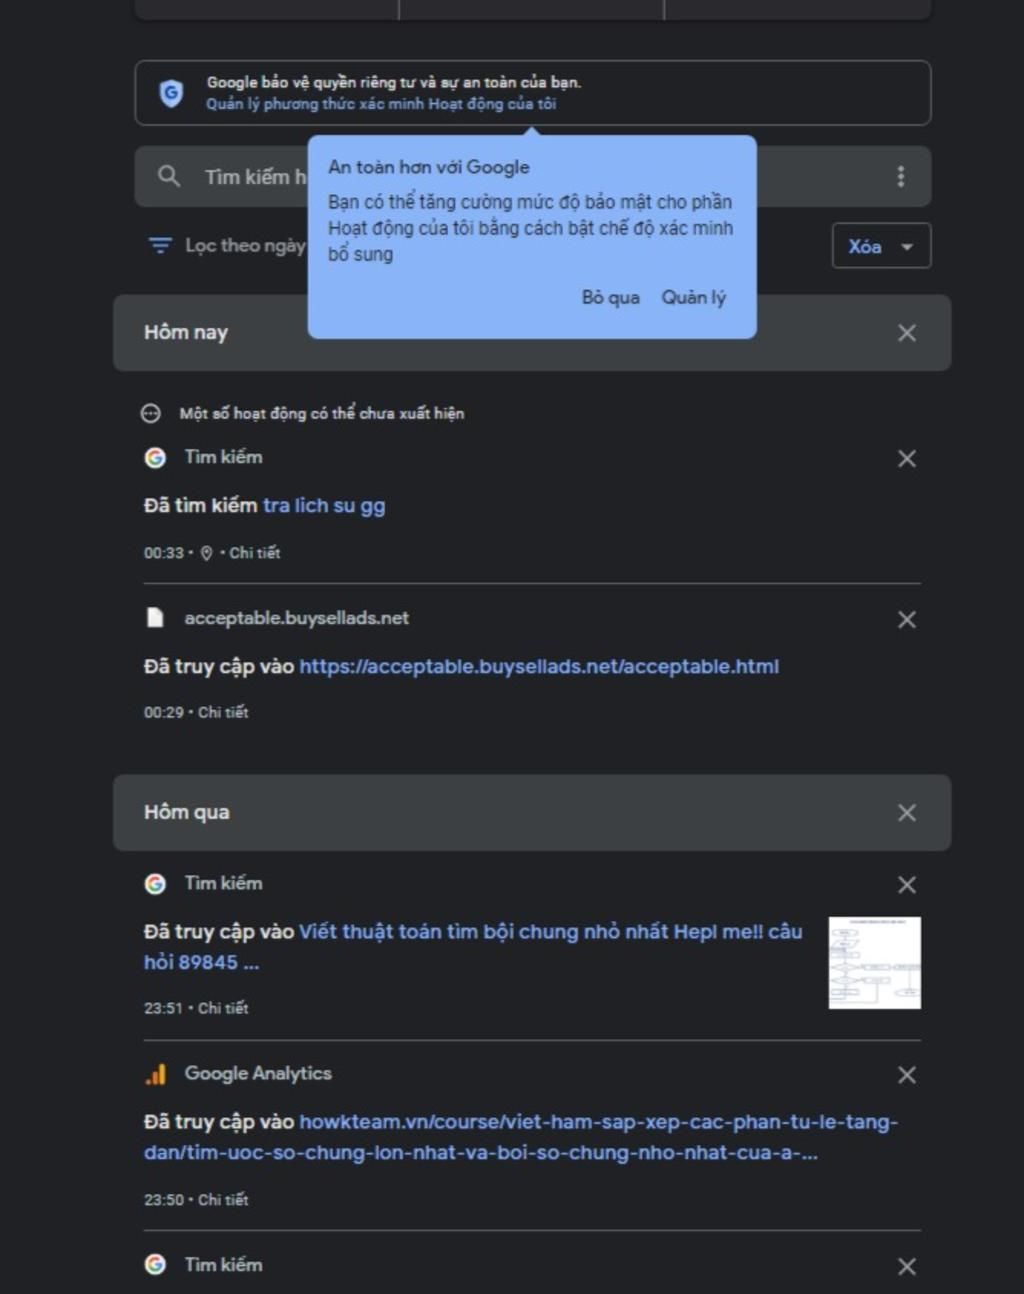Open the howkteam.vn course link

tap(521, 1137)
